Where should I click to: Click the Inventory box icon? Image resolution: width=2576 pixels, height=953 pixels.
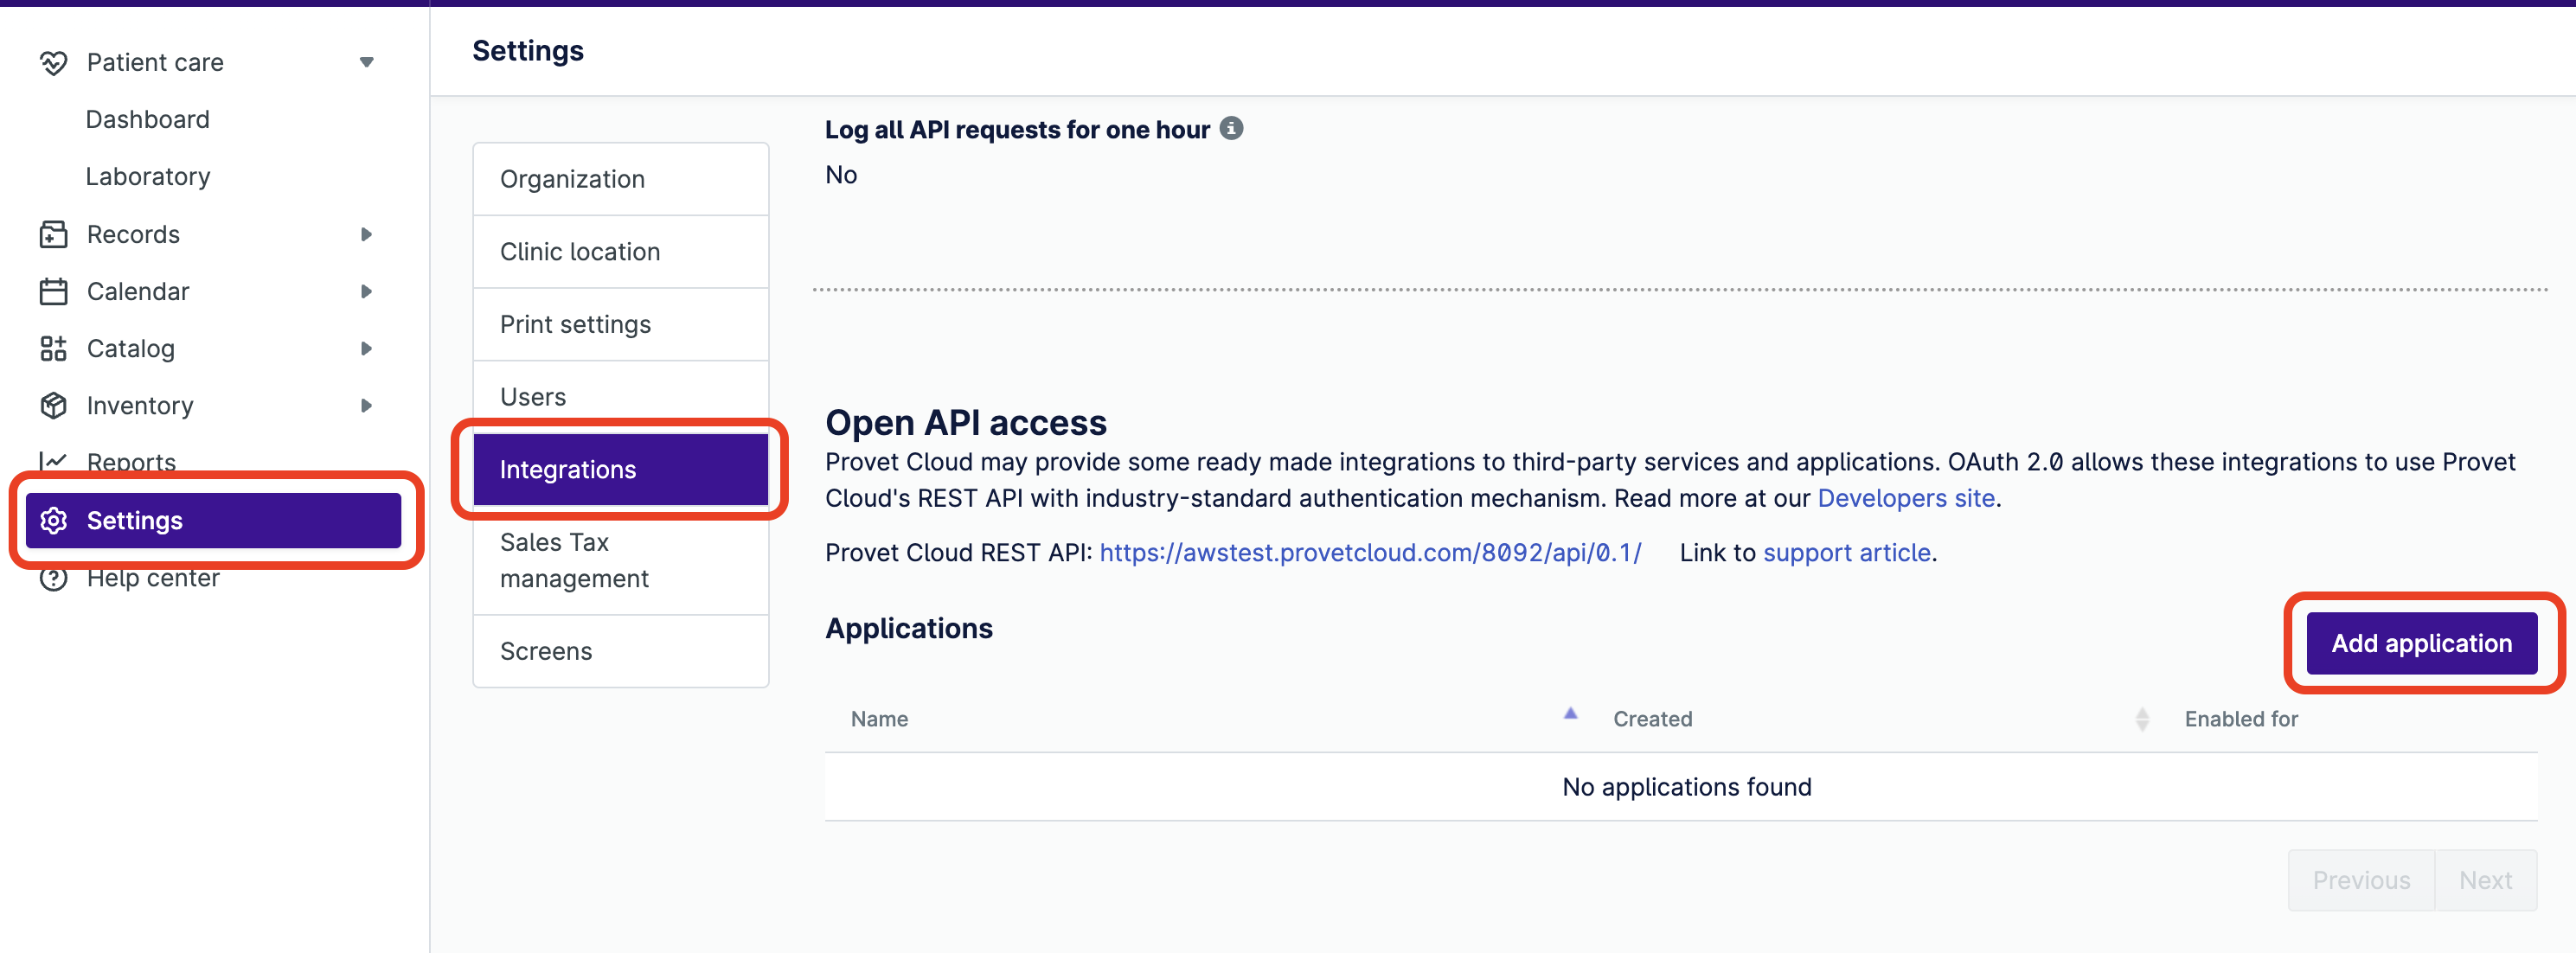coord(53,406)
